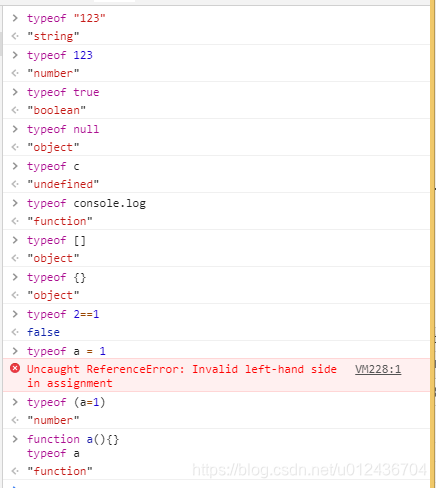The image size is (436, 488).
Task: Select the last "function" output
Action: pyautogui.click(x=60, y=471)
